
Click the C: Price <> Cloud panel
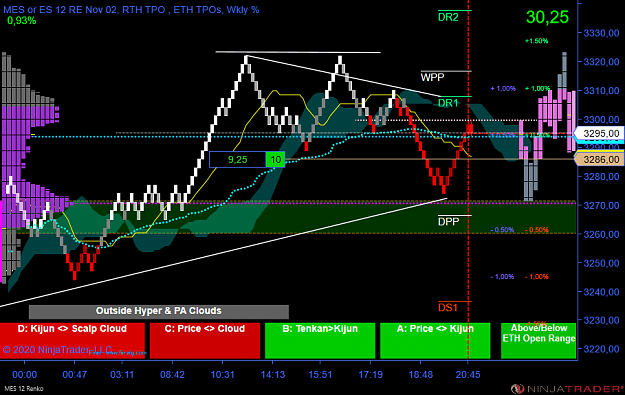click(205, 341)
